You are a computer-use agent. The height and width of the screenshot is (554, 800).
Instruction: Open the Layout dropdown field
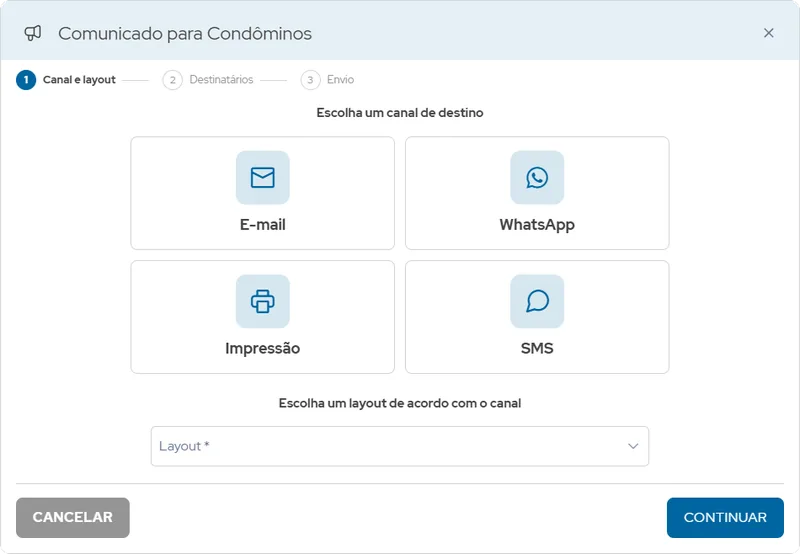click(399, 446)
